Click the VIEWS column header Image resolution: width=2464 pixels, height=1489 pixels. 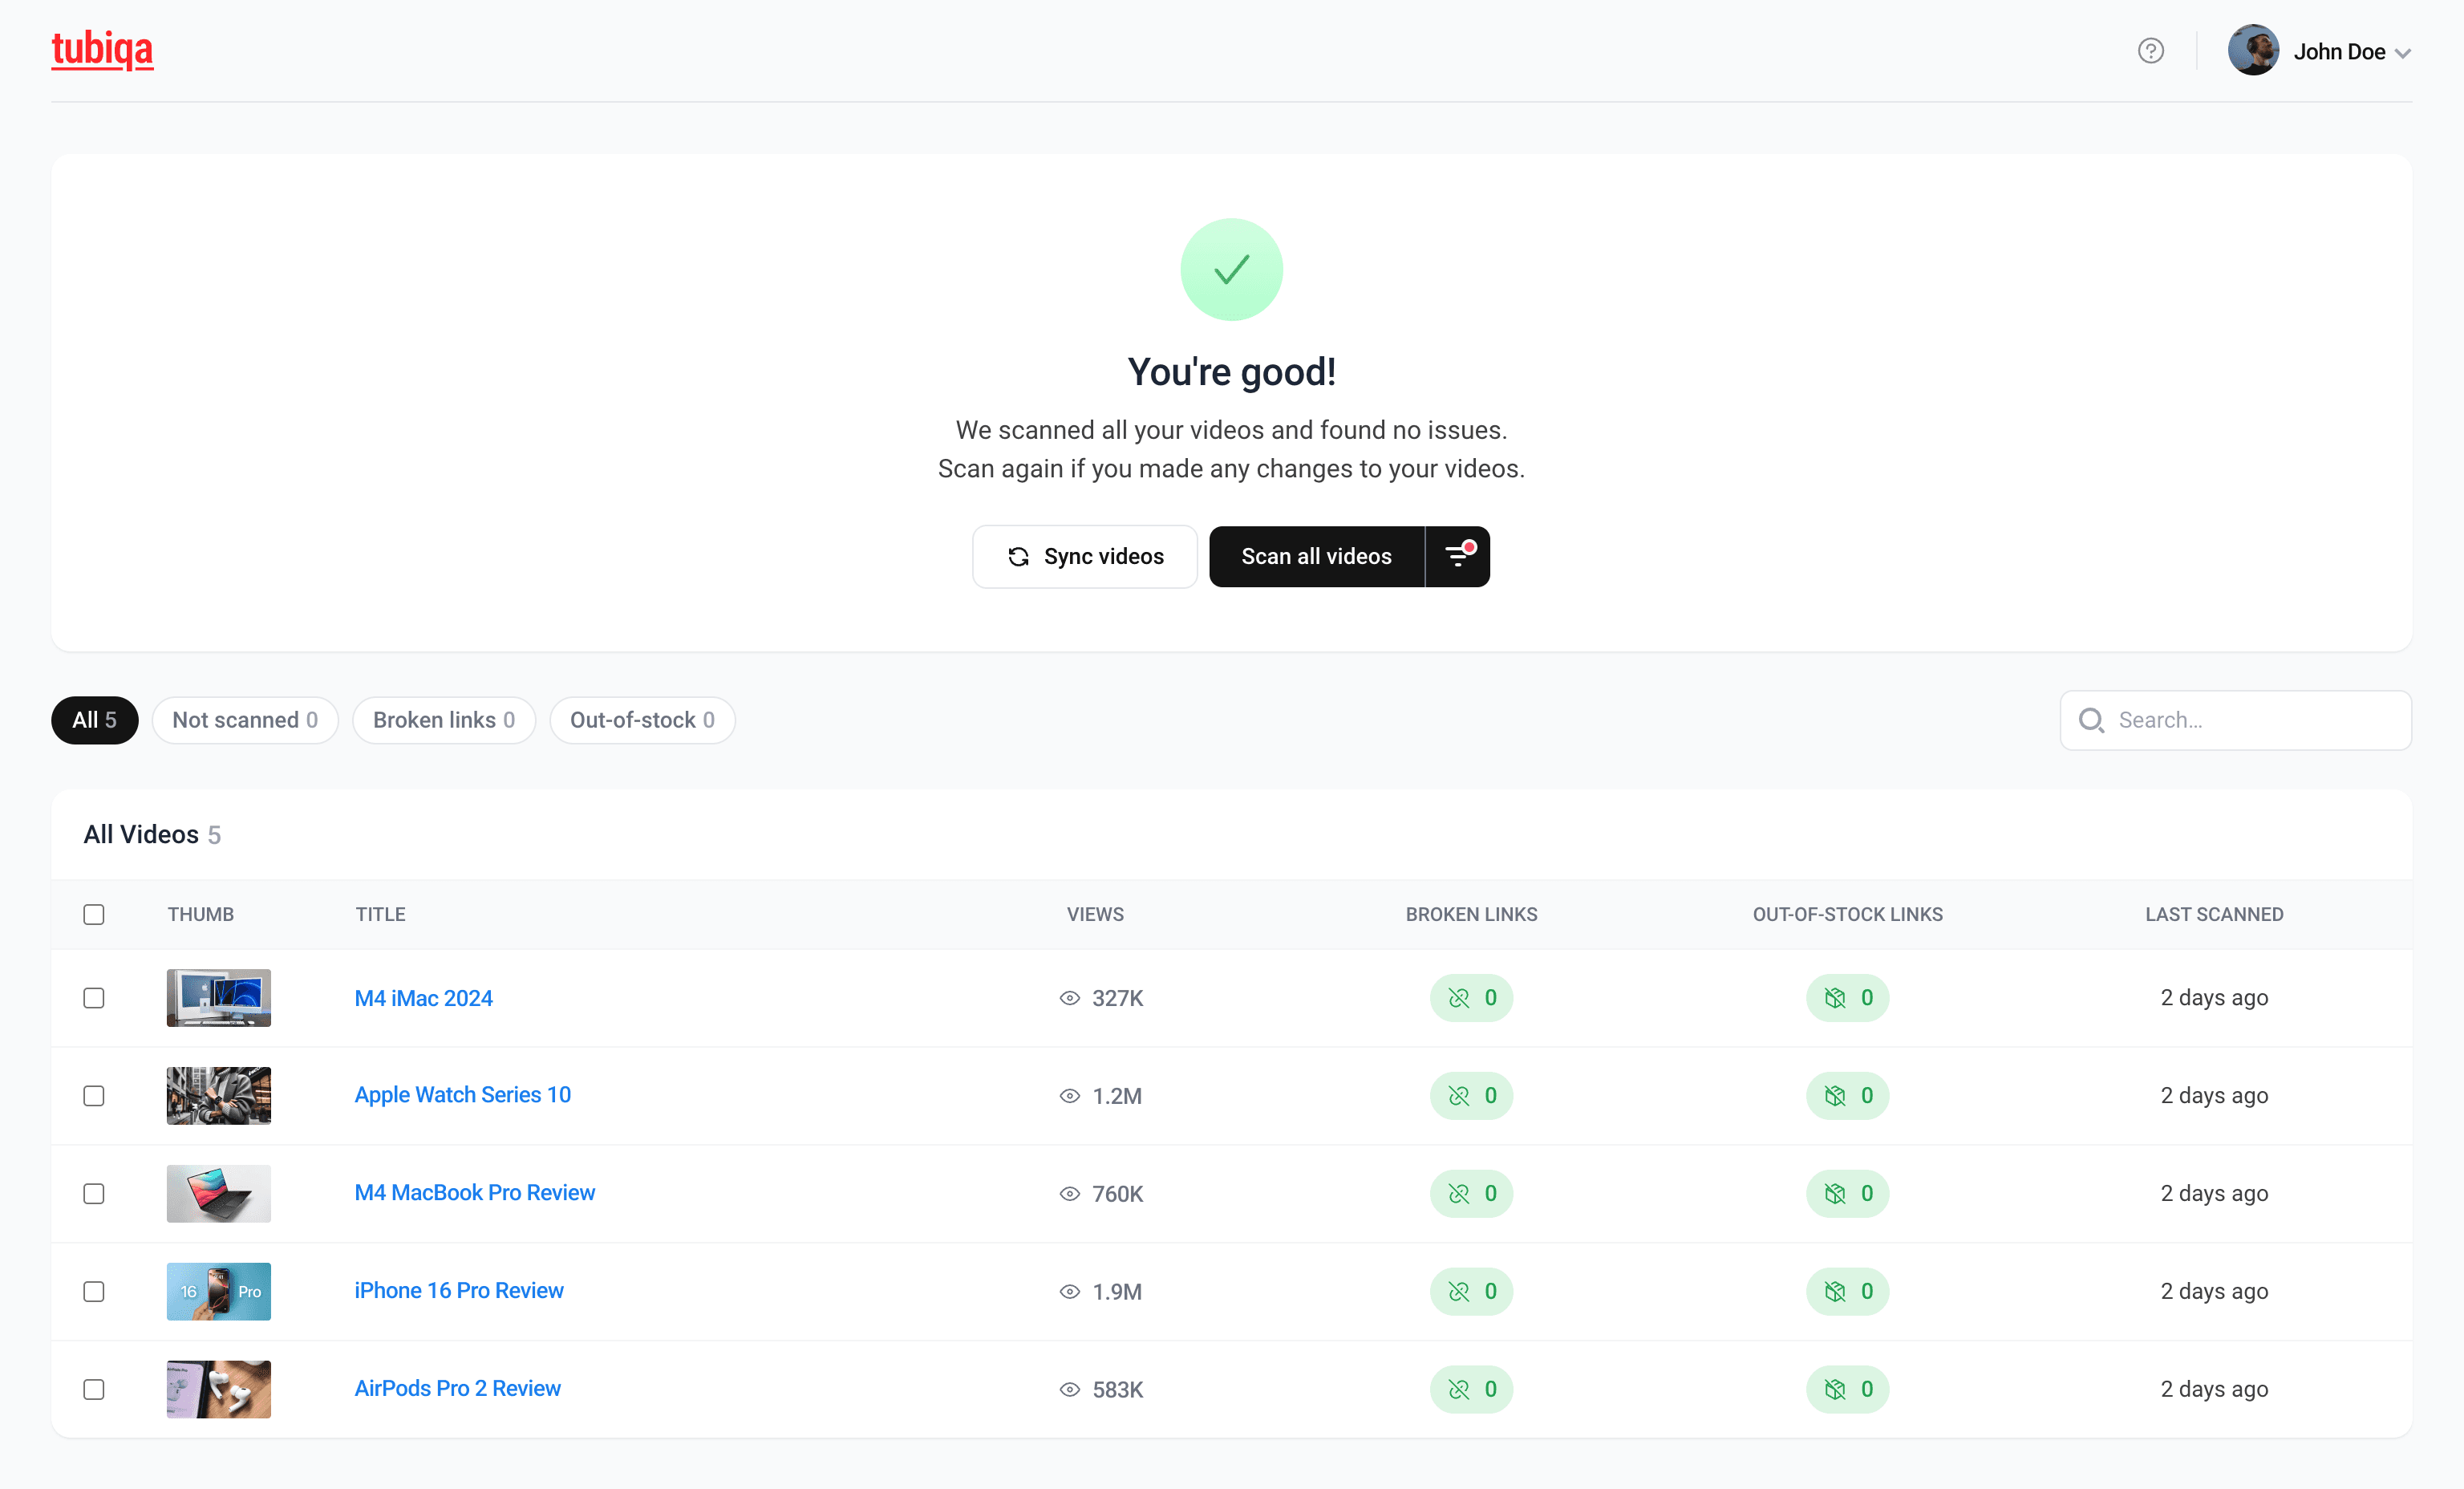coord(1095,915)
